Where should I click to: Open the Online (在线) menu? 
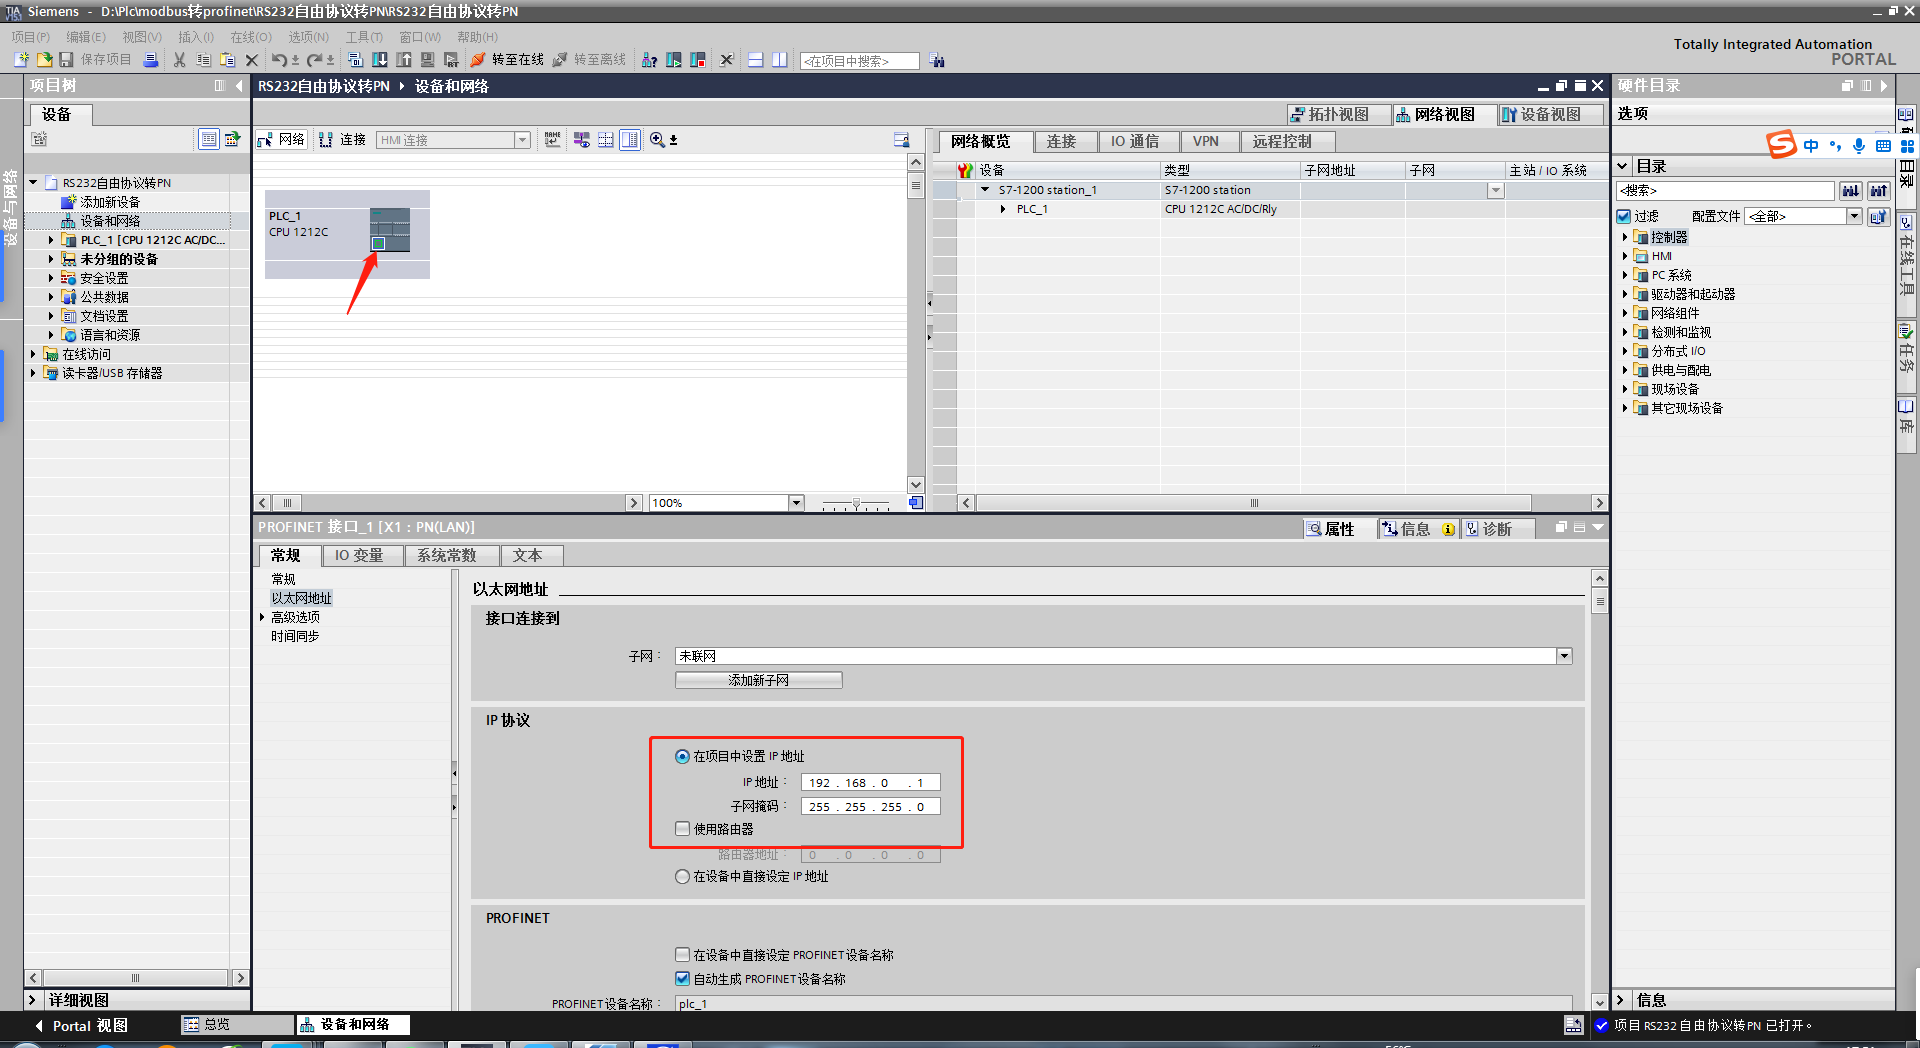[x=251, y=37]
